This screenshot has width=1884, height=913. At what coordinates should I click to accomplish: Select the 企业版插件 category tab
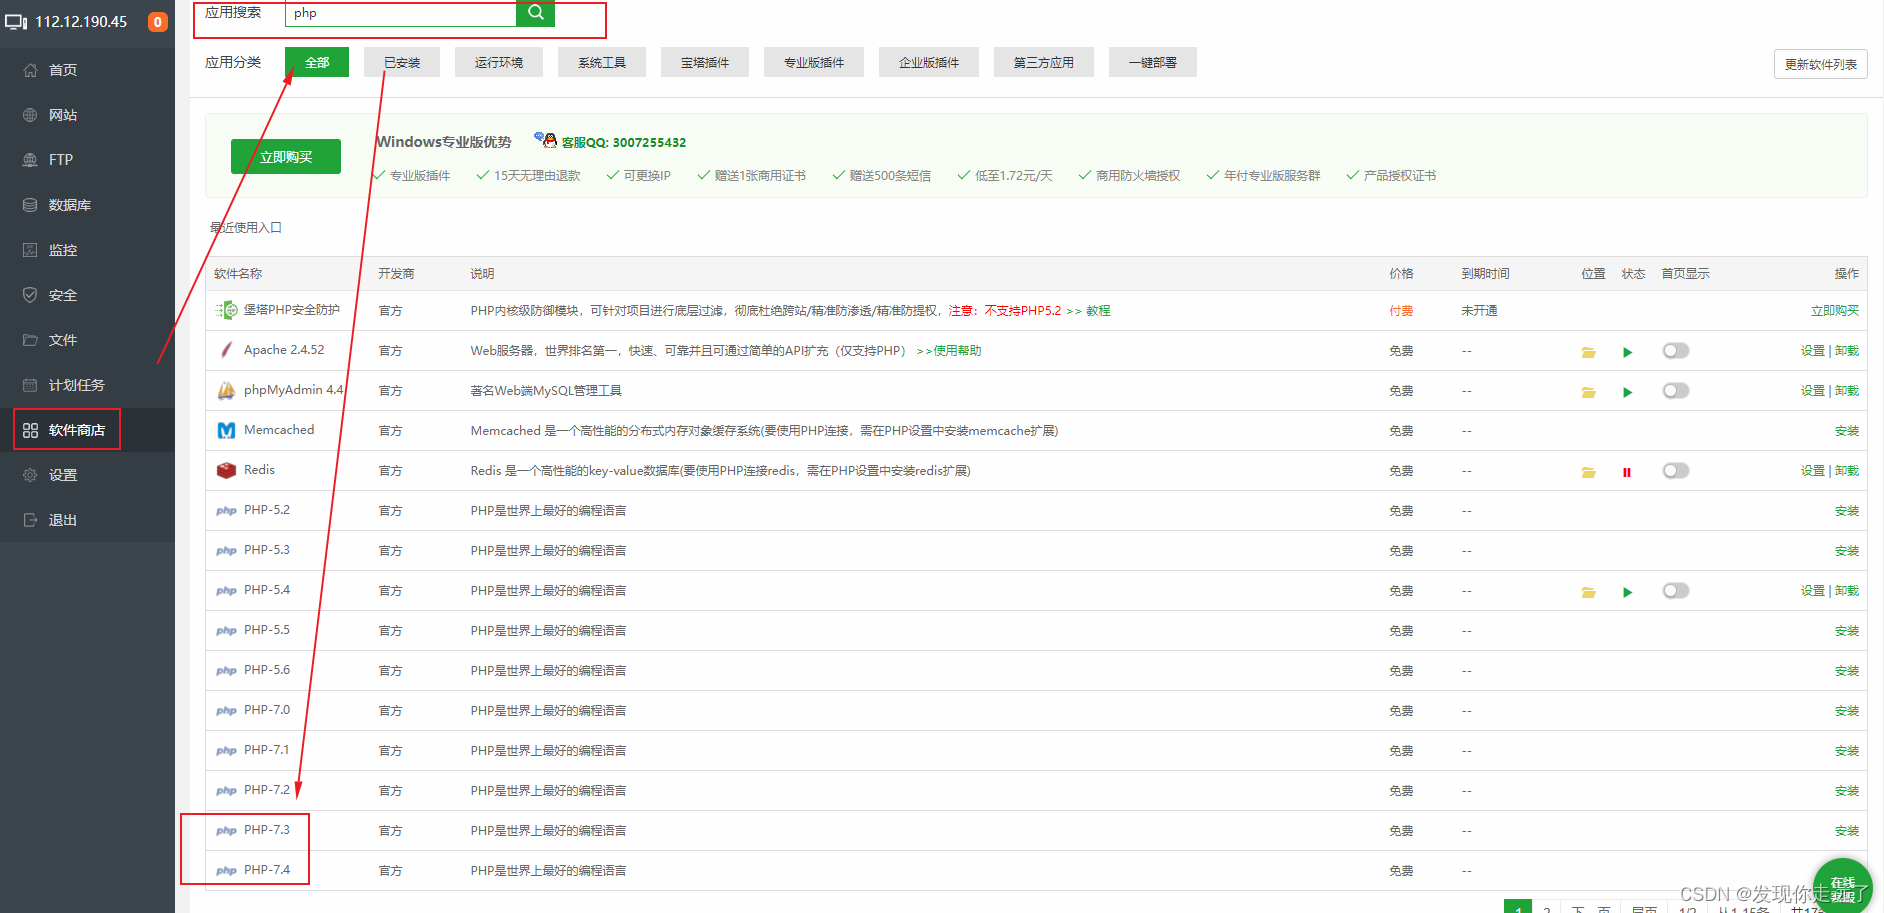click(929, 62)
